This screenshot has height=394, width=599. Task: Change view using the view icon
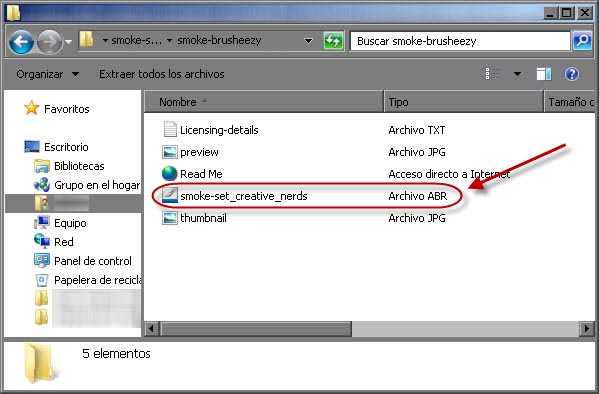493,74
